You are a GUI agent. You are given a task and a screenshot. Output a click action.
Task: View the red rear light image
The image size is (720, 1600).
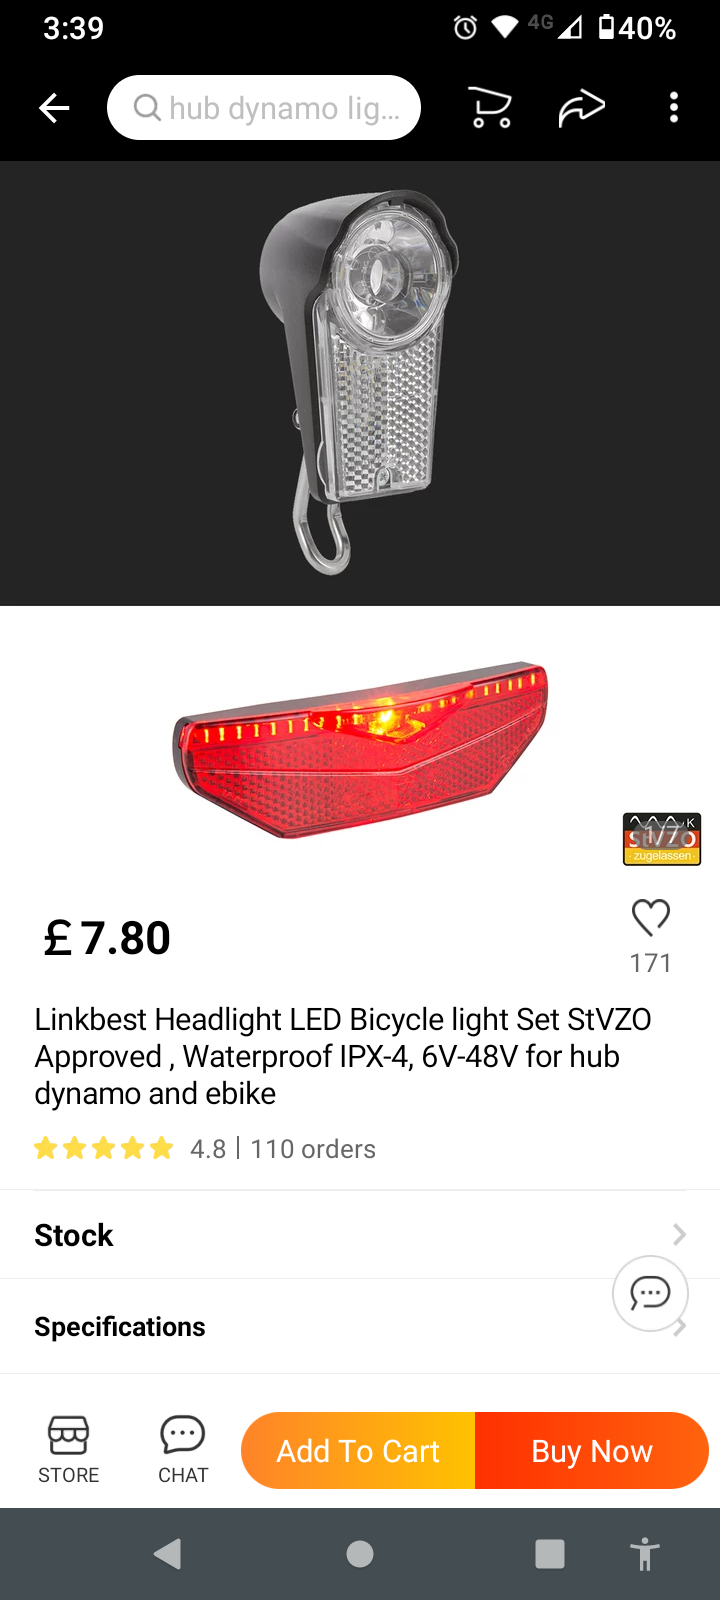click(x=361, y=750)
